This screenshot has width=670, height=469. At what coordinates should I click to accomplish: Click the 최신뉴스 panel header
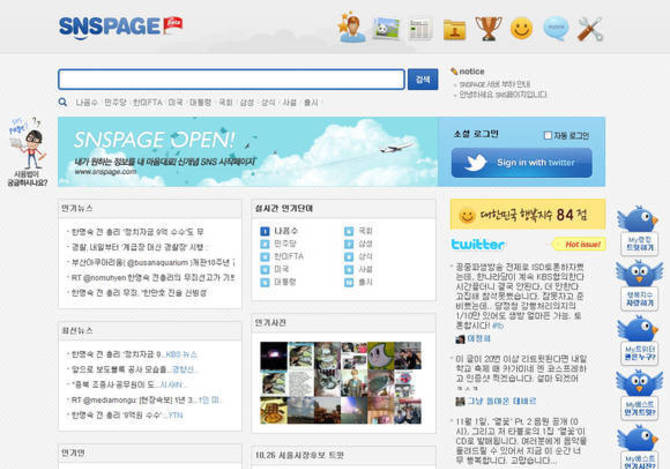[x=150, y=331]
